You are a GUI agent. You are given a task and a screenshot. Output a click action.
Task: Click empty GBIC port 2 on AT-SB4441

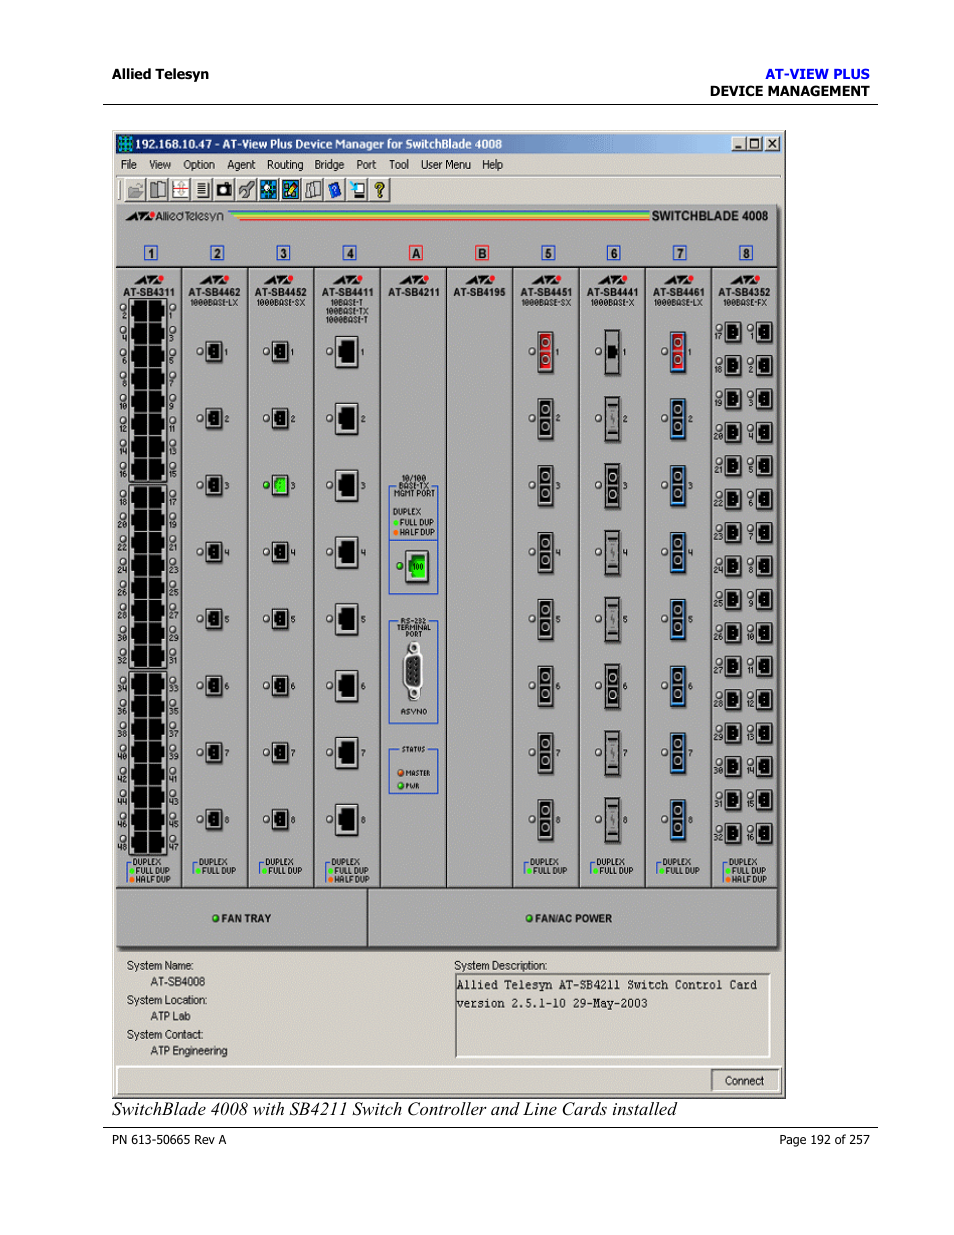(612, 419)
